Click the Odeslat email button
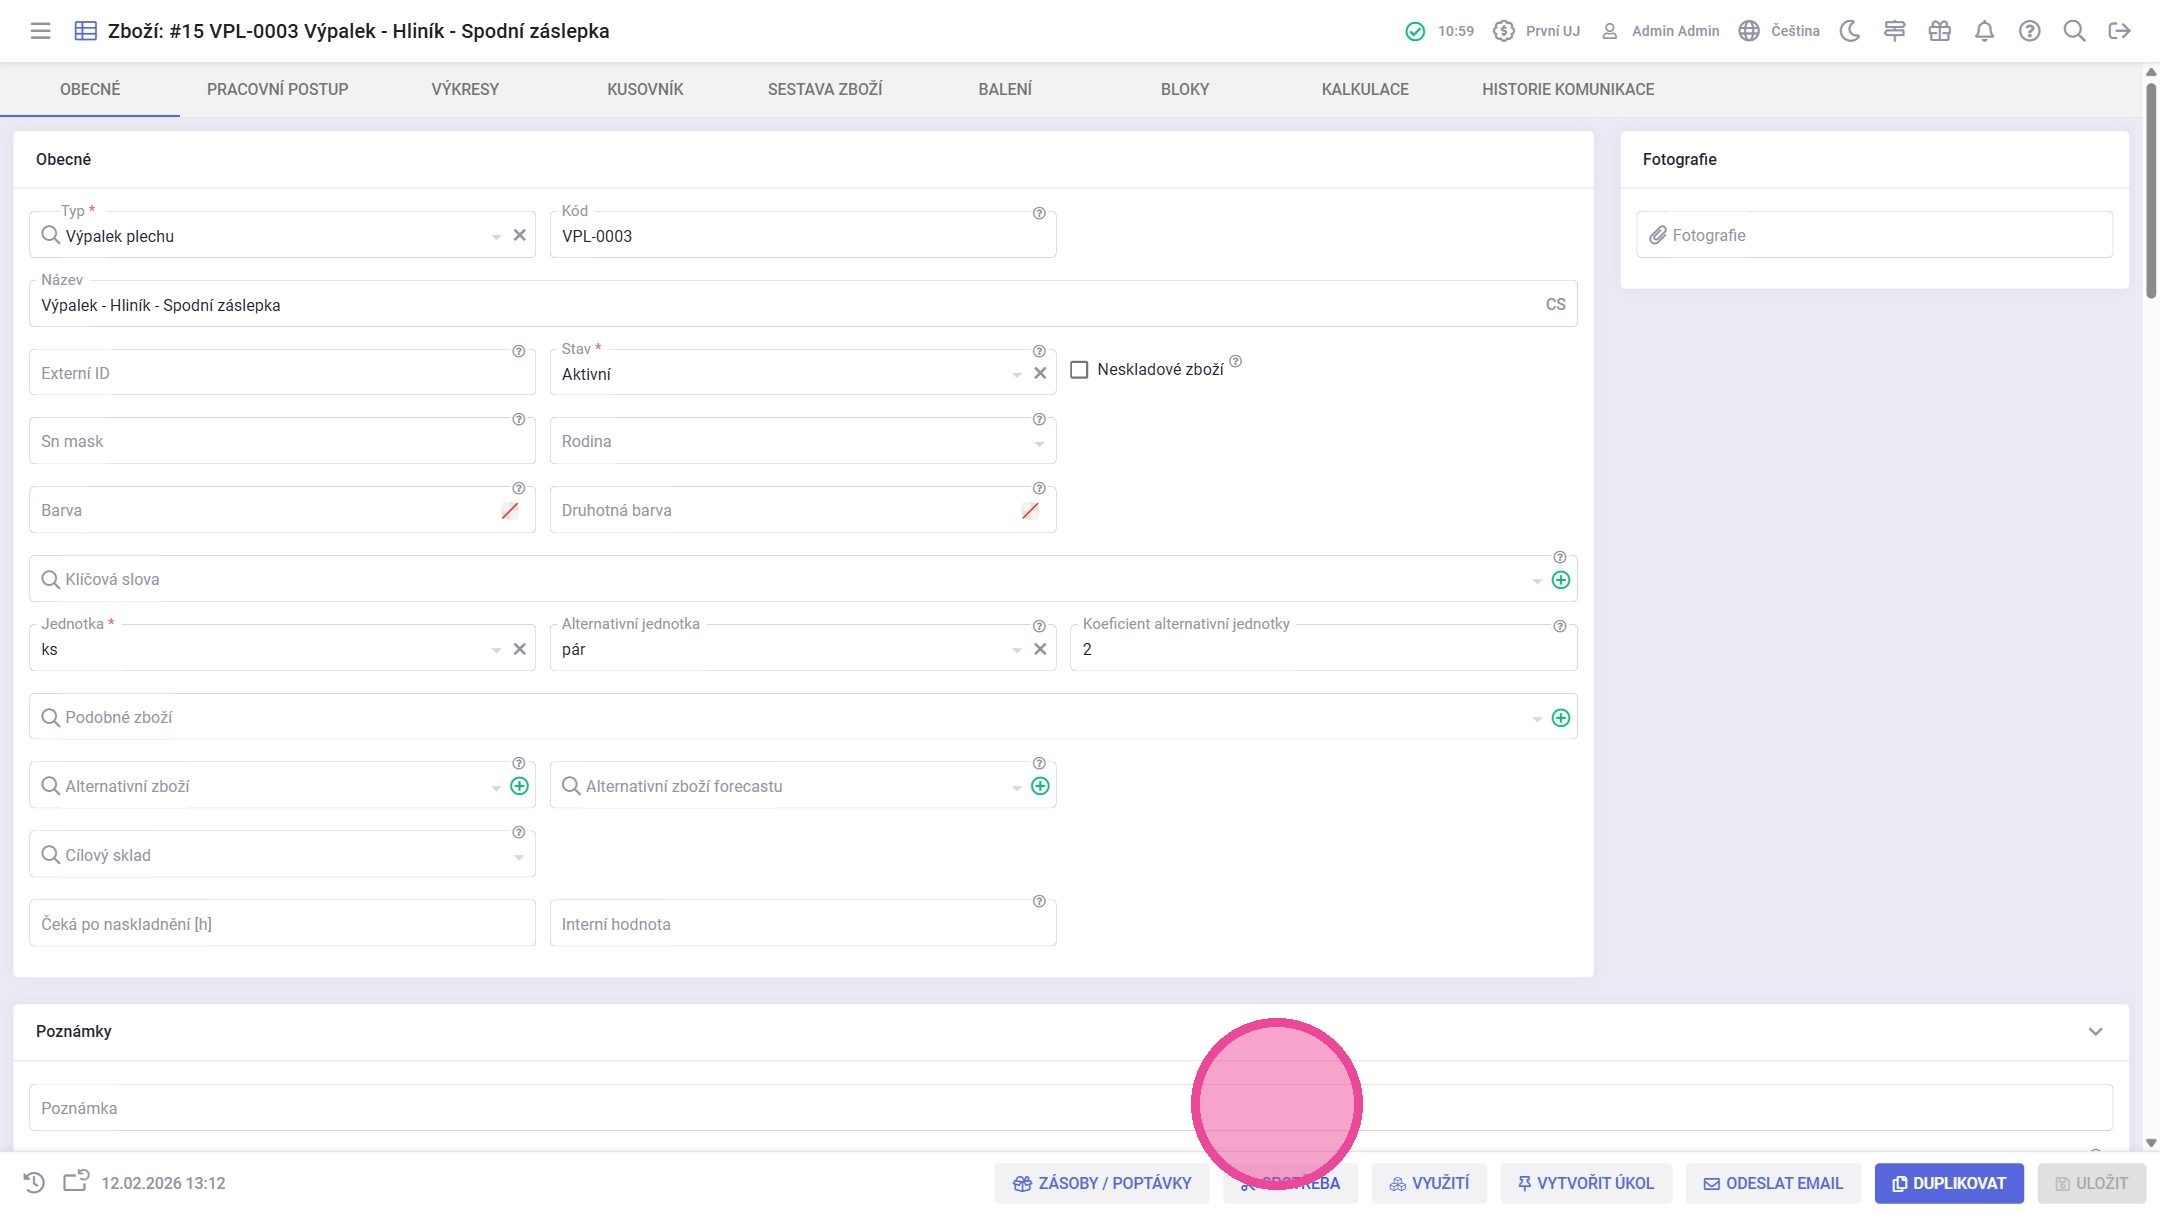The image size is (2160, 1215). (x=1772, y=1183)
